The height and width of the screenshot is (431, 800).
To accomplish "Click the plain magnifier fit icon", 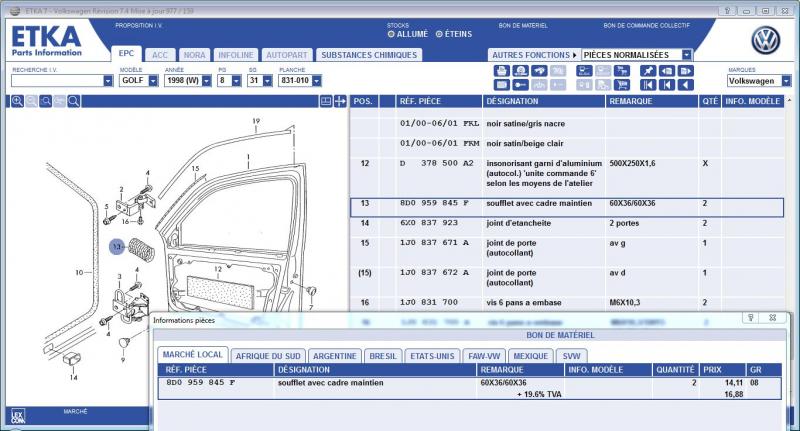I will (73, 101).
